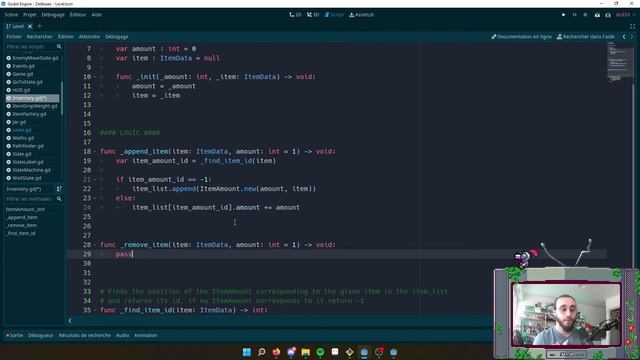This screenshot has width=640, height=360.
Task: Run the project with the play button
Action: (564, 15)
